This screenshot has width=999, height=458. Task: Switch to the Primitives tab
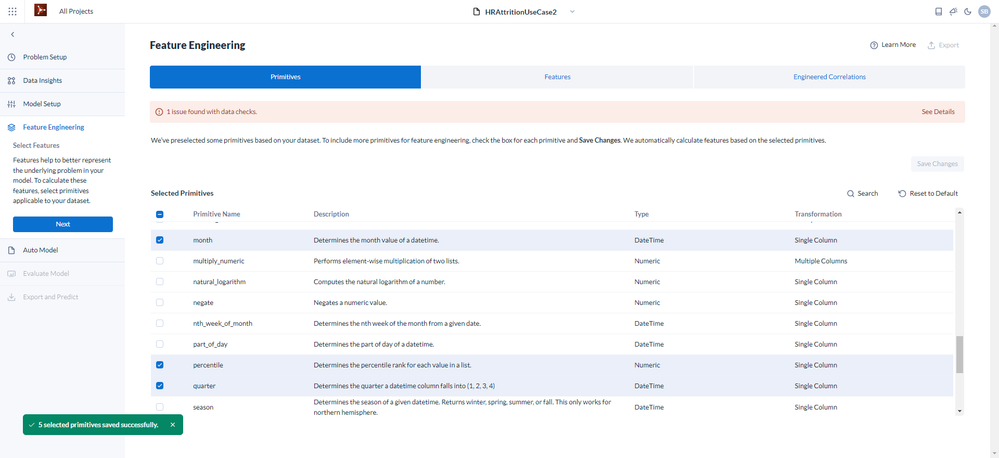click(x=285, y=77)
